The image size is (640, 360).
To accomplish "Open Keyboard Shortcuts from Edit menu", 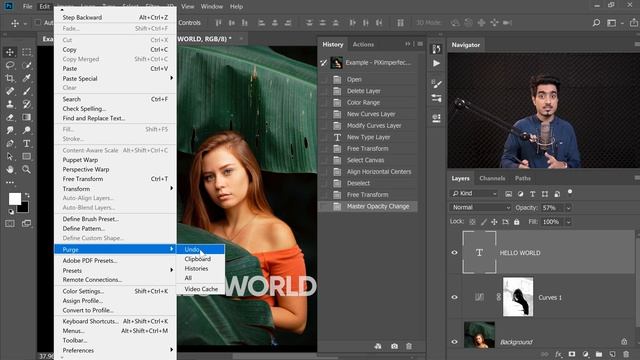I will pos(116,321).
